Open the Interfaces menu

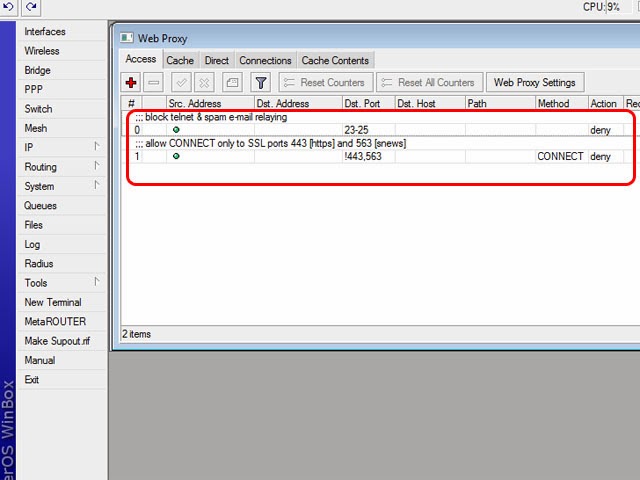click(61, 31)
